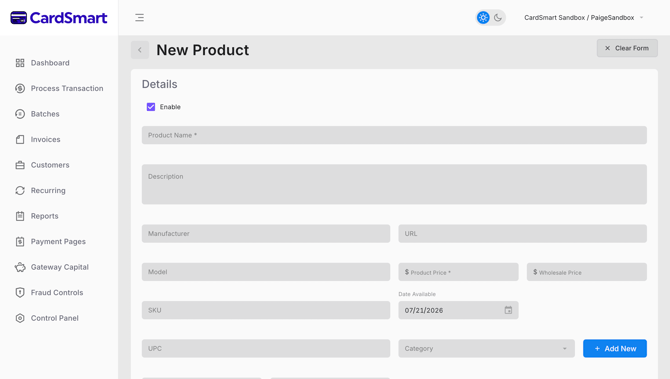Click the Control Panel gear icon
Viewport: 670px width, 379px height.
(20, 318)
